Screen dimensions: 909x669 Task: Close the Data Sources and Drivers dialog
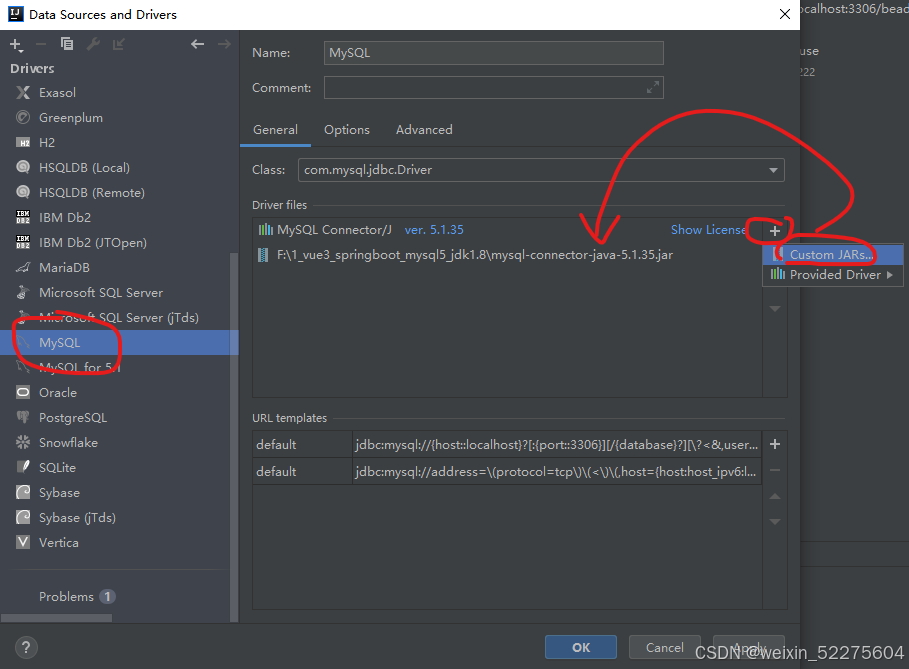(x=785, y=14)
